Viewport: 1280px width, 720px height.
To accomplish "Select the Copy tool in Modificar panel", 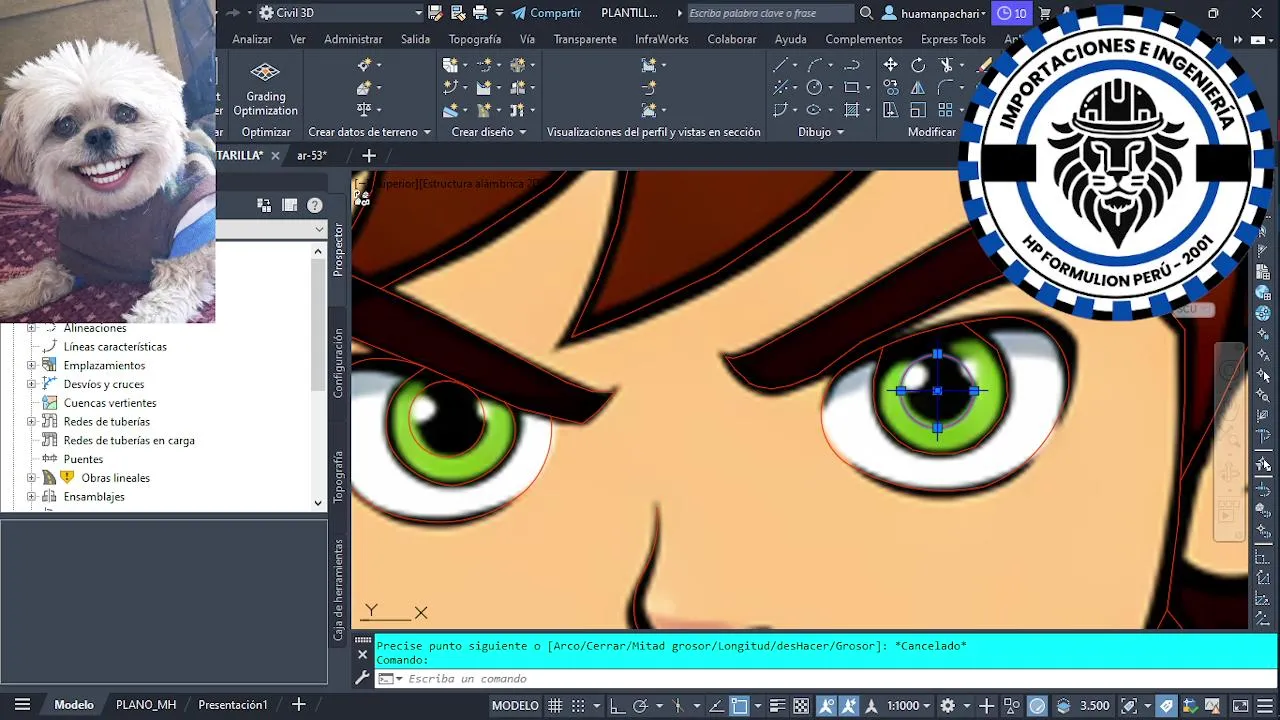I will tap(890, 88).
